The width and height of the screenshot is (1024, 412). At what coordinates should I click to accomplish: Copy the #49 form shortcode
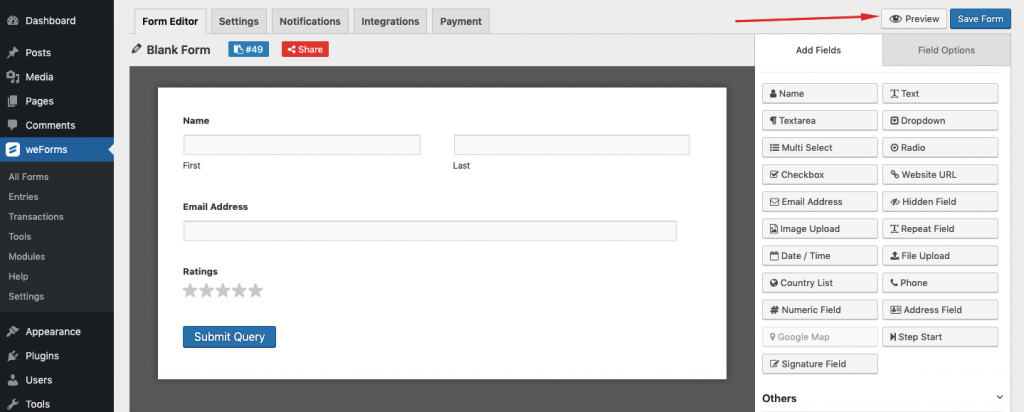point(248,49)
